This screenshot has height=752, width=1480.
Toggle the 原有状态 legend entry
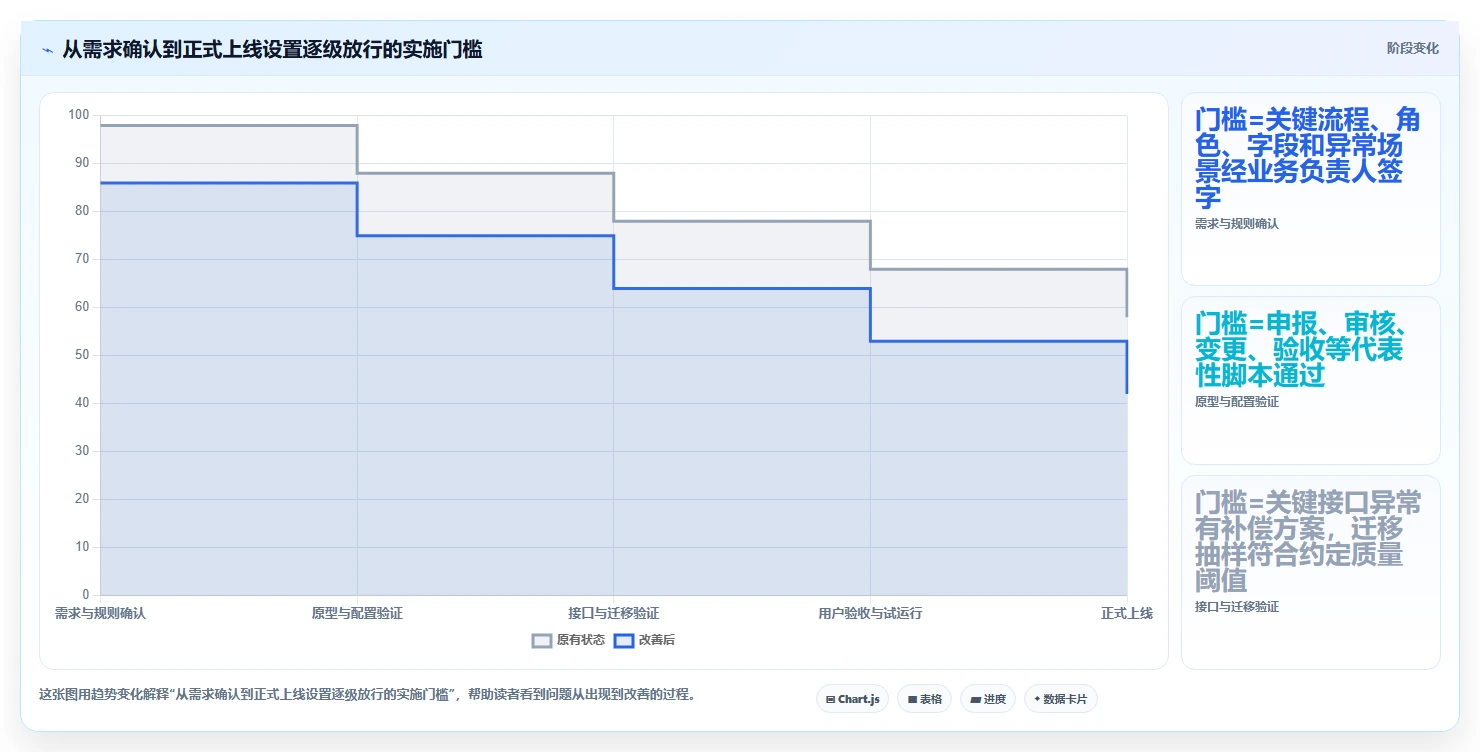[568, 640]
